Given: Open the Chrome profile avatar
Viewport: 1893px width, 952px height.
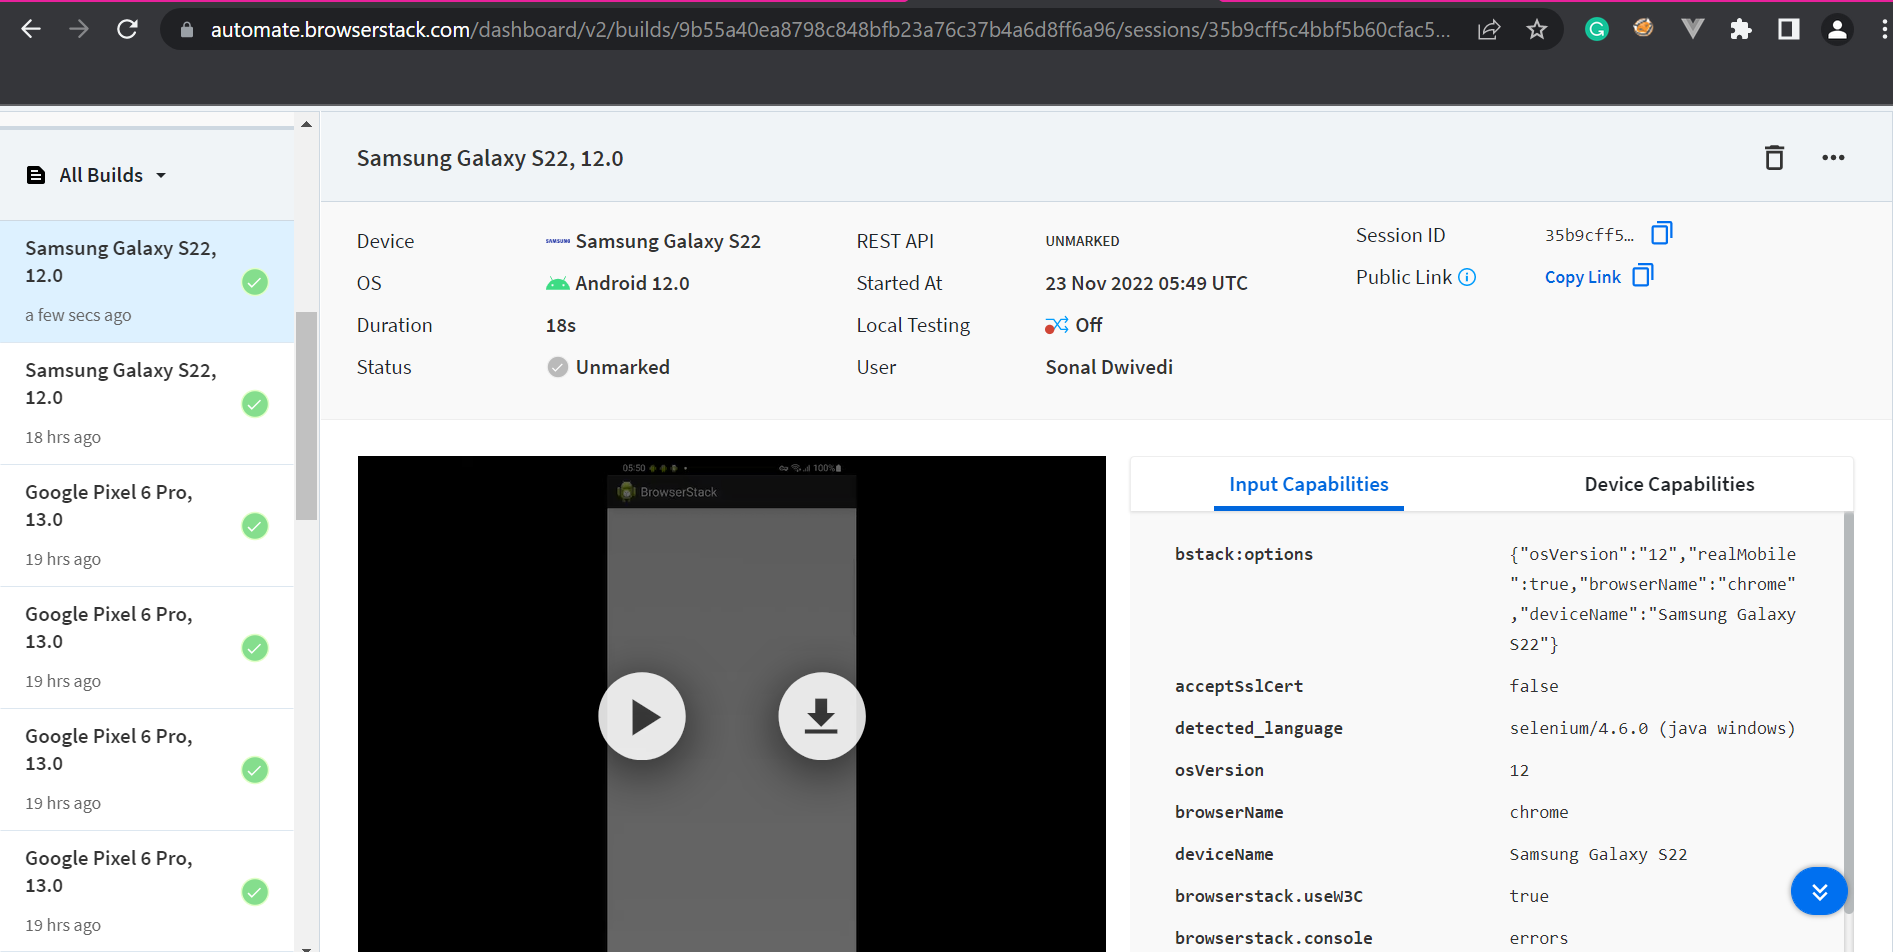Looking at the screenshot, I should click(1837, 29).
